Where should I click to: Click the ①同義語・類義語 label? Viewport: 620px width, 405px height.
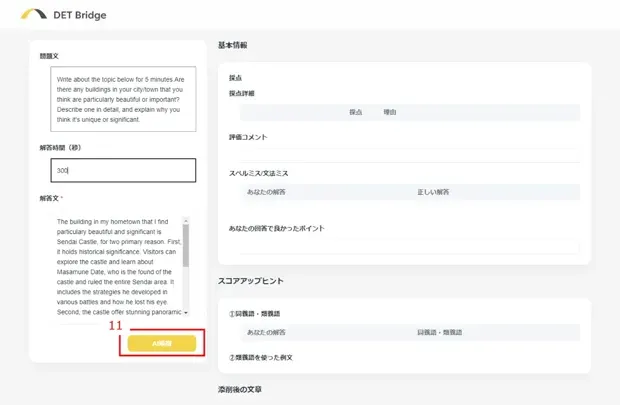(x=254, y=314)
